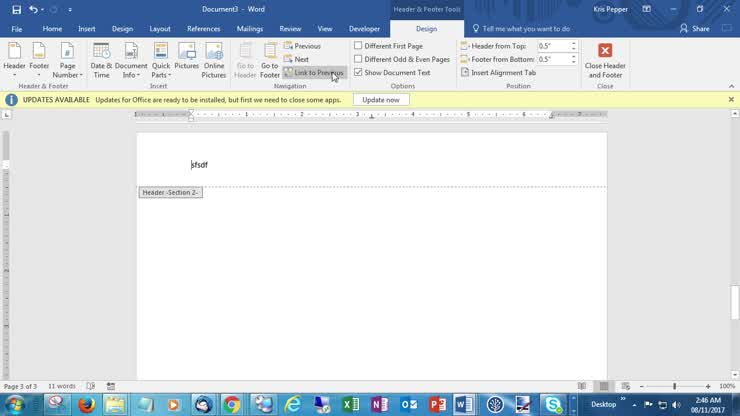740x416 pixels.
Task: Open the Kris Pepper account name
Action: [610, 9]
